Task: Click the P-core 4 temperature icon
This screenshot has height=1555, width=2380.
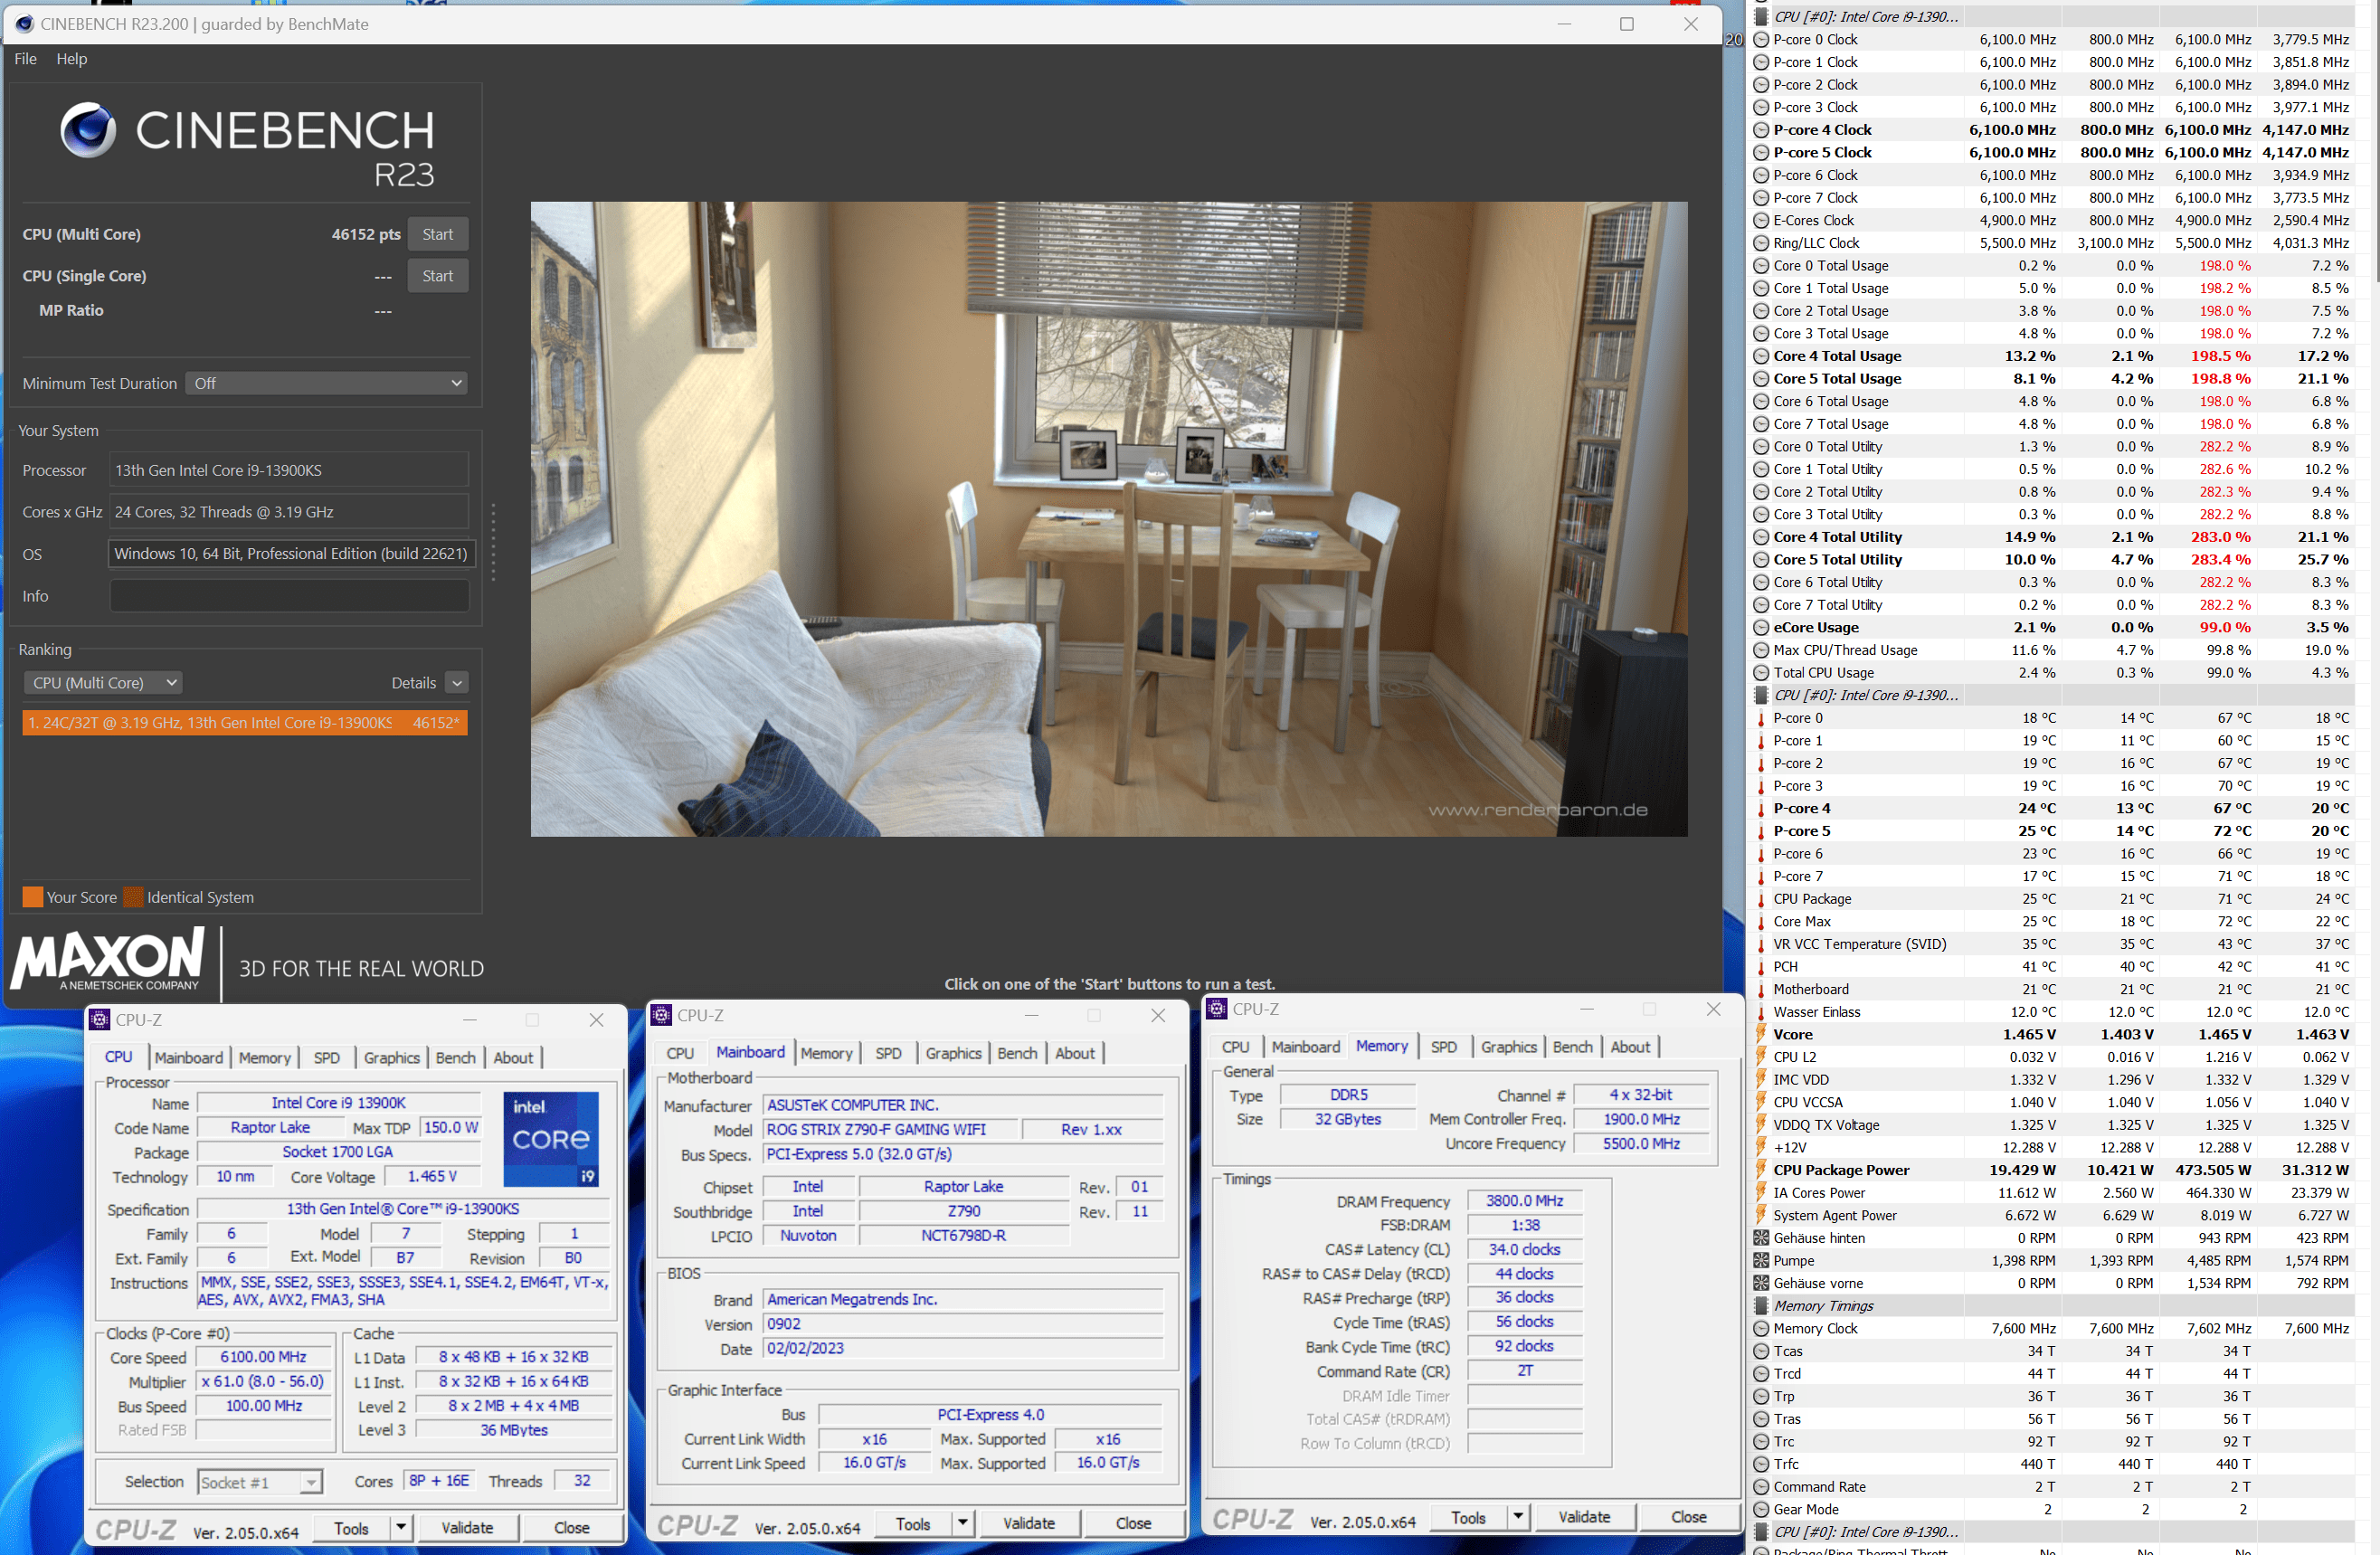Action: coord(1760,808)
